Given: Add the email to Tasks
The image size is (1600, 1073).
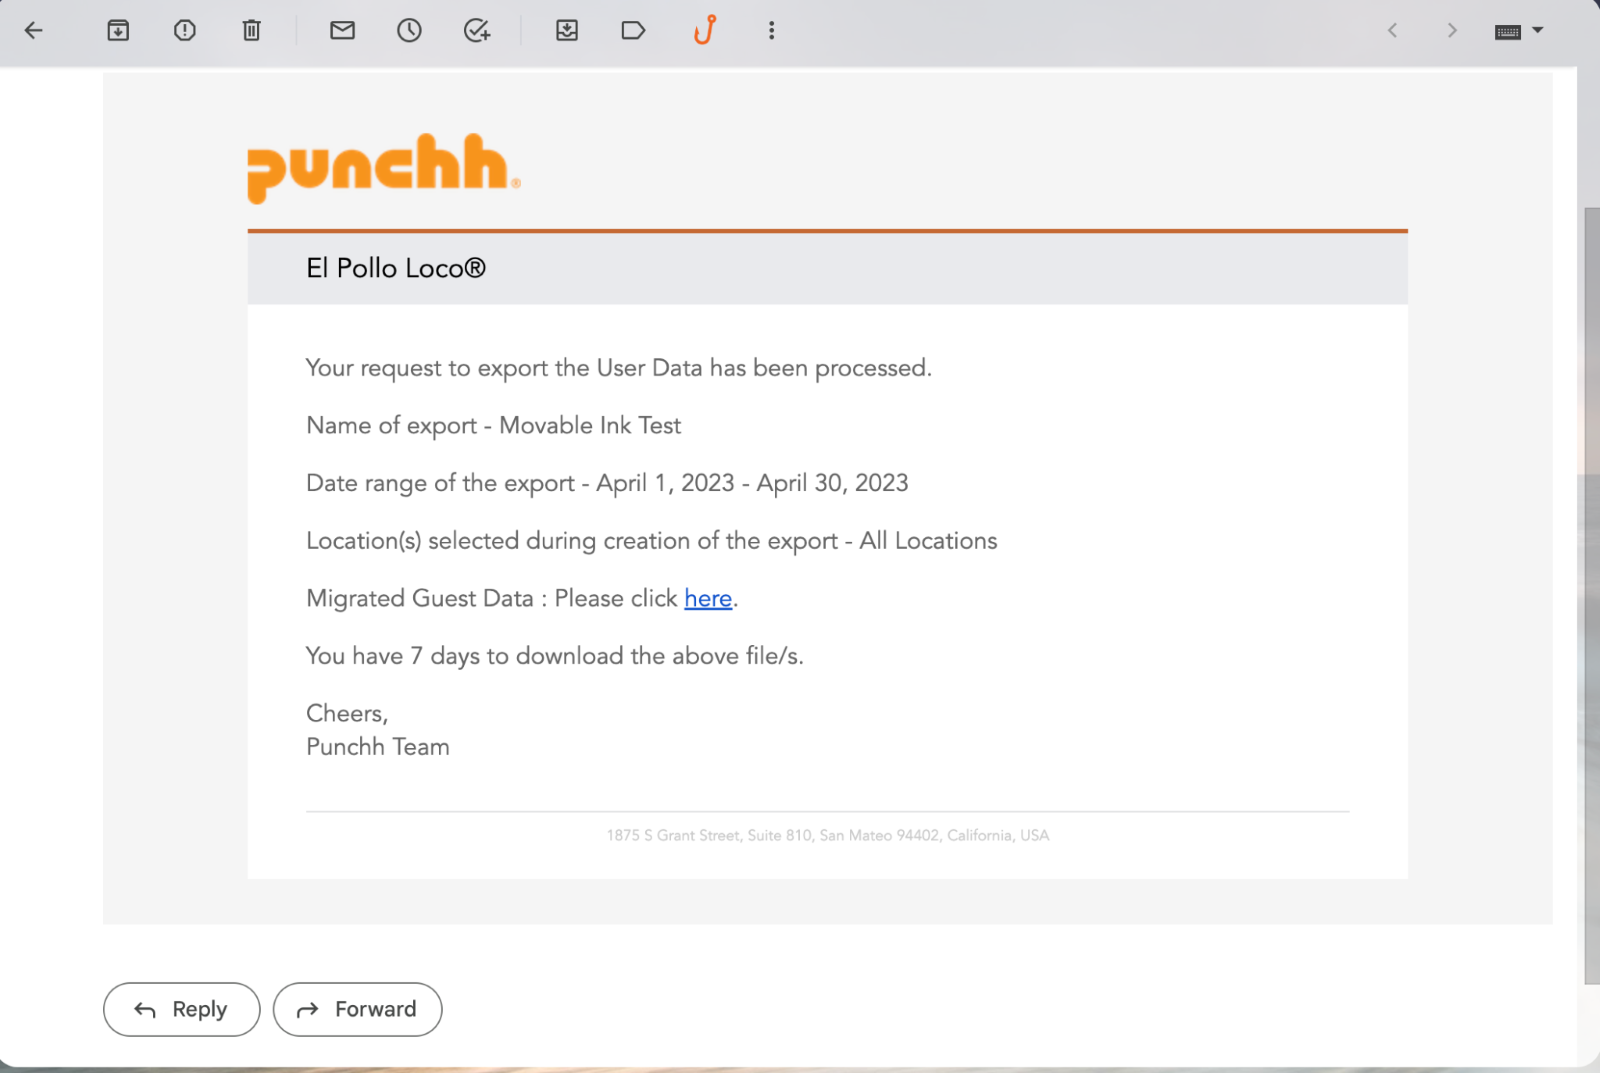Looking at the screenshot, I should tap(477, 31).
